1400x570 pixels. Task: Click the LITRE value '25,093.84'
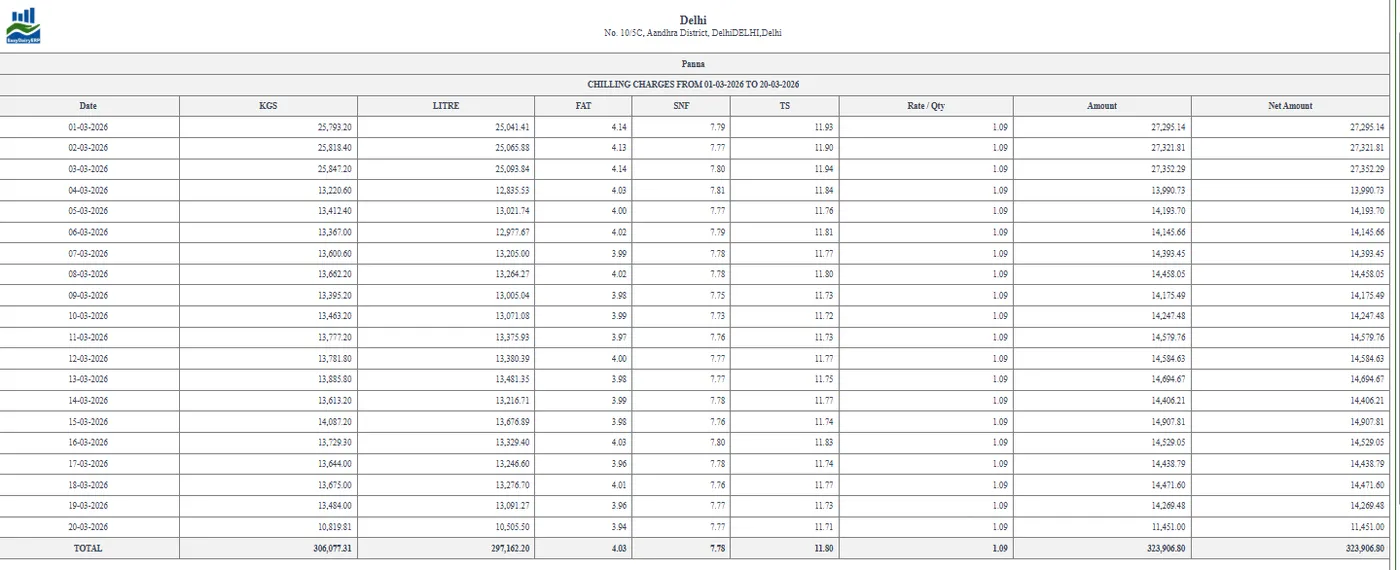[513, 169]
